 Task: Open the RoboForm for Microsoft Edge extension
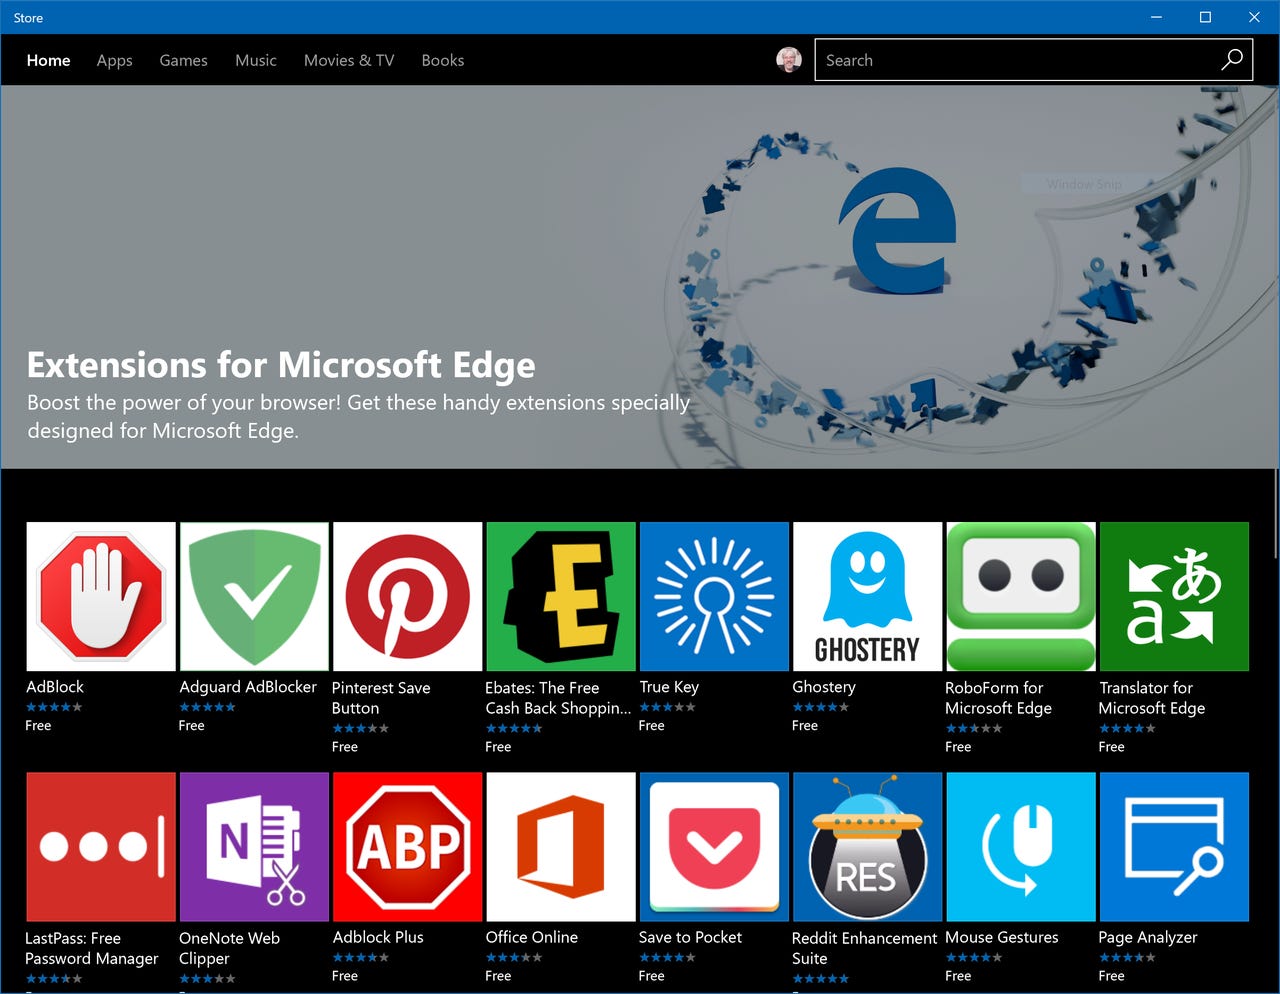(x=1020, y=595)
